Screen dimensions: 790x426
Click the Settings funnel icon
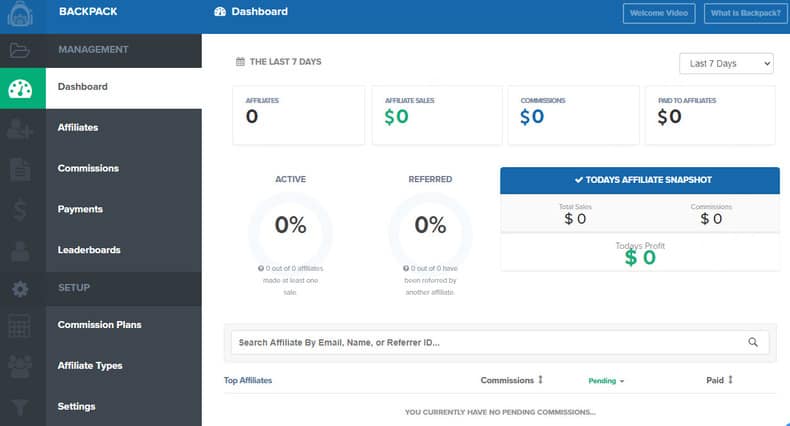(x=20, y=407)
